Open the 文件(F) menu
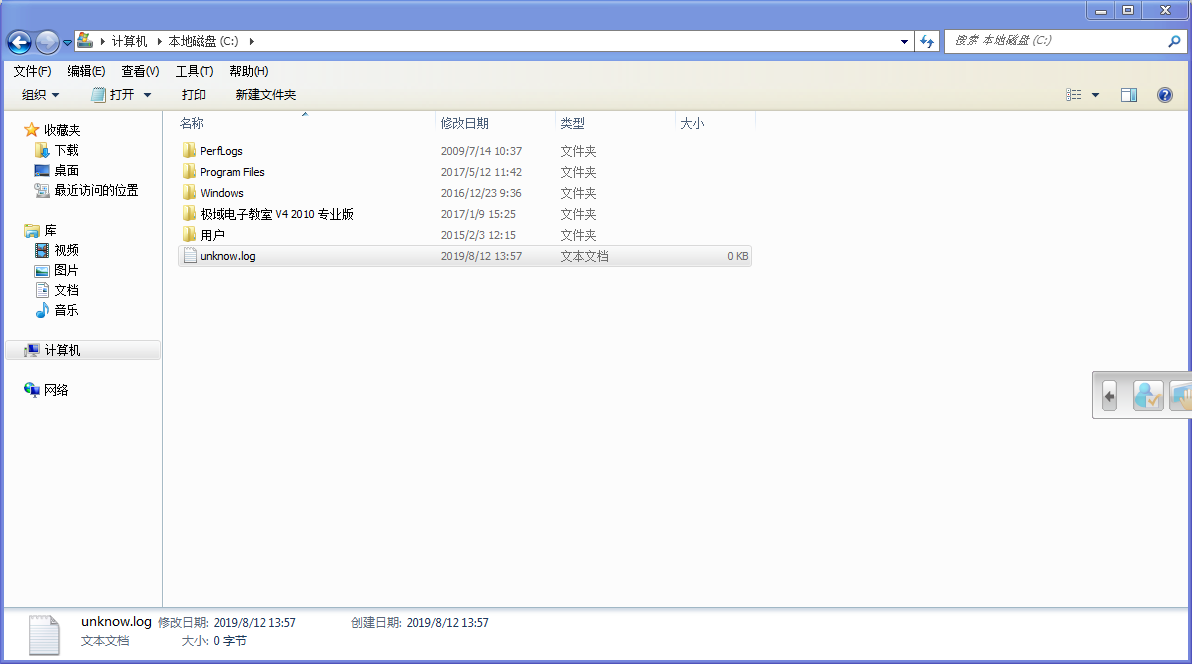Image resolution: width=1192 pixels, height=664 pixels. [32, 71]
